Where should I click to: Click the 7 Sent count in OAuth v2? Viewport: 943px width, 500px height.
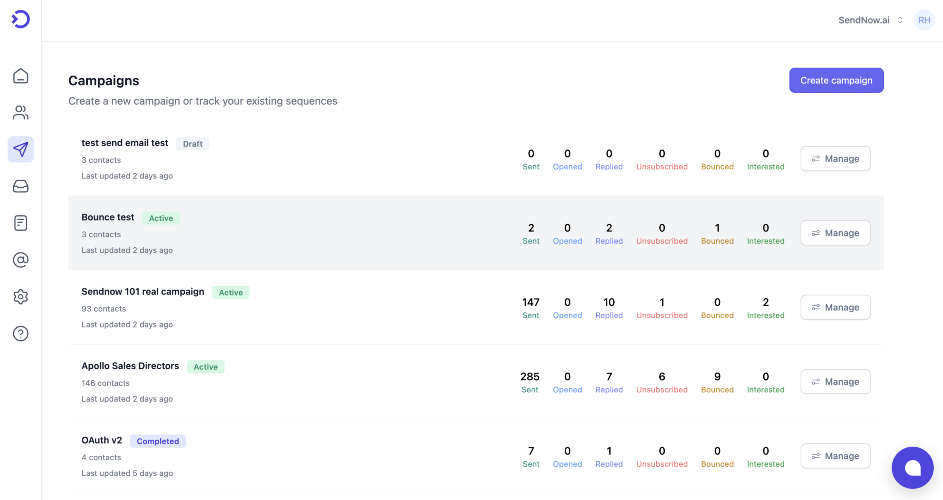click(x=531, y=451)
